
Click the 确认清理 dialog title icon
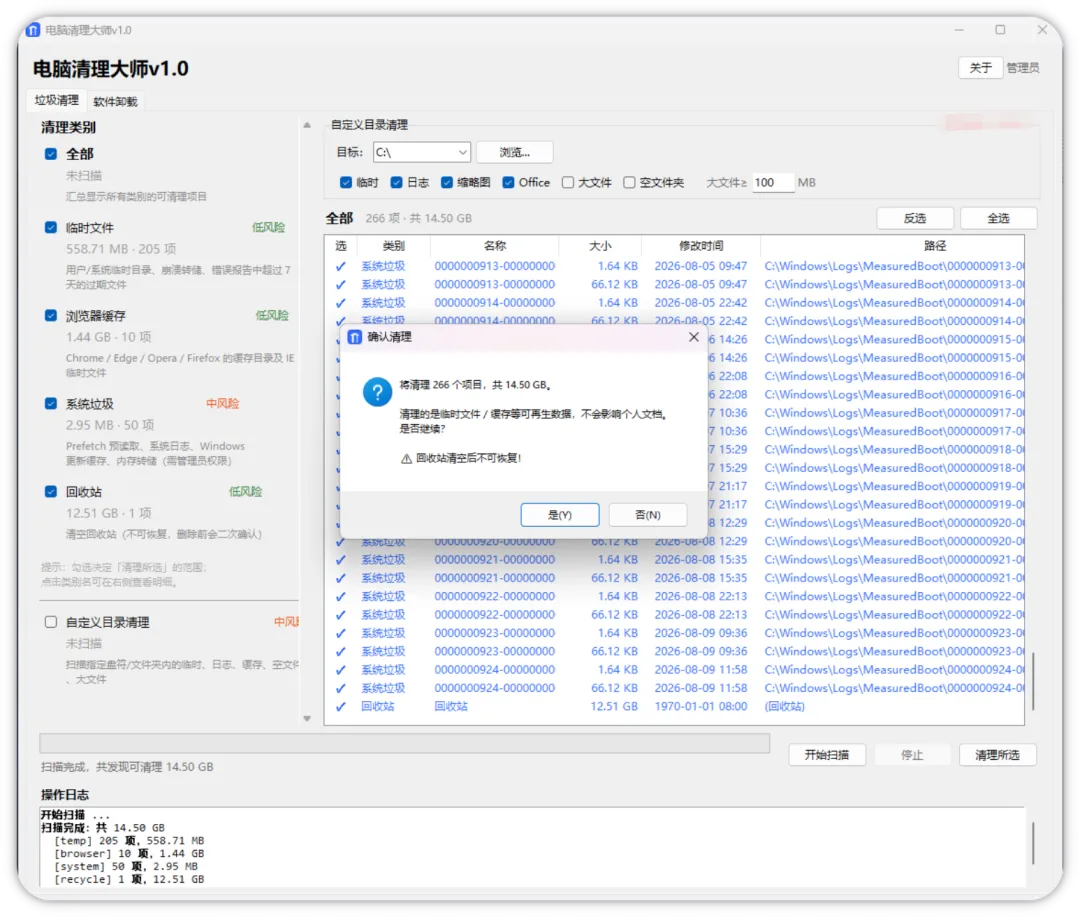pos(355,337)
